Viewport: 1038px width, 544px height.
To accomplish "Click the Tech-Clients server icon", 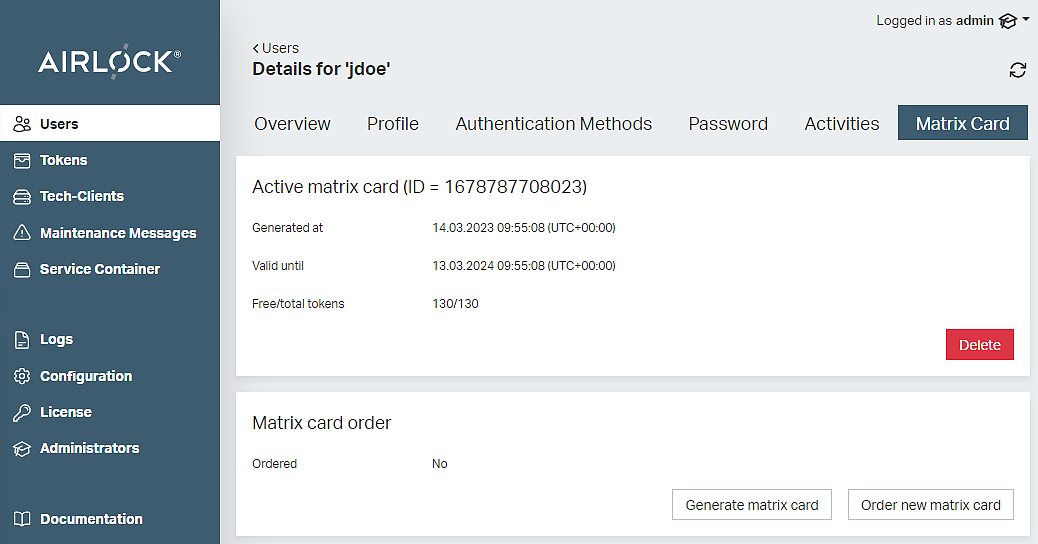I will (22, 197).
